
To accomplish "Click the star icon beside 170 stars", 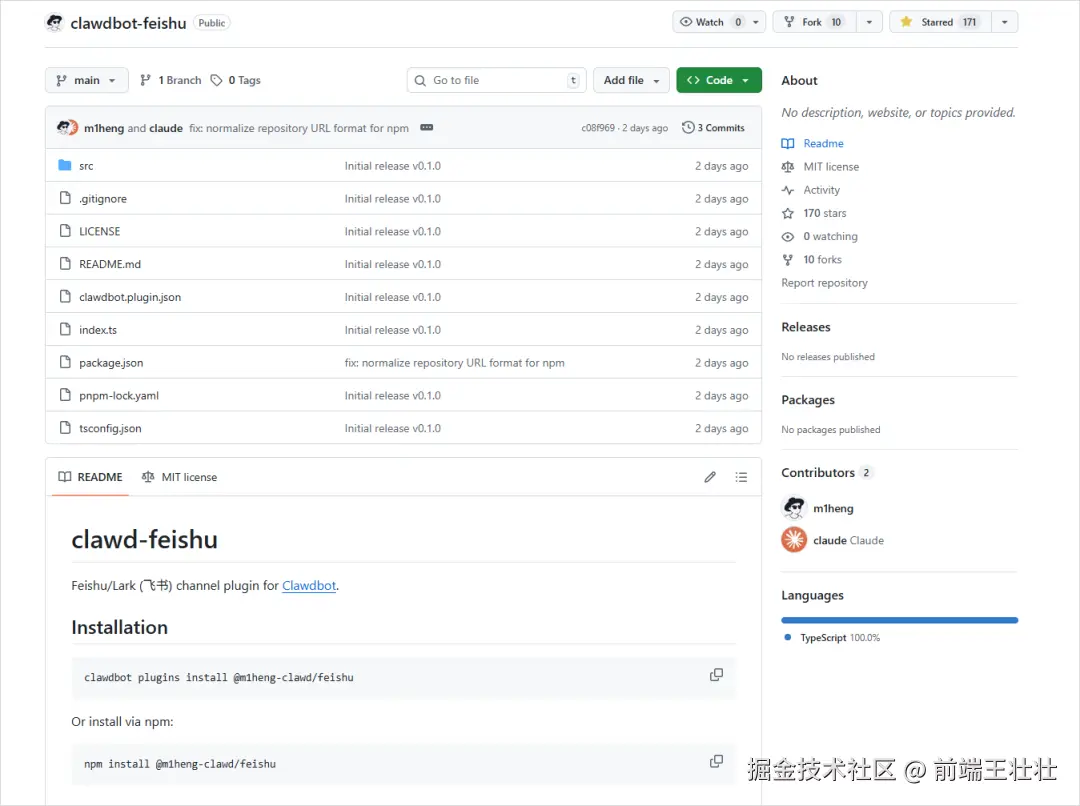I will pyautogui.click(x=788, y=214).
